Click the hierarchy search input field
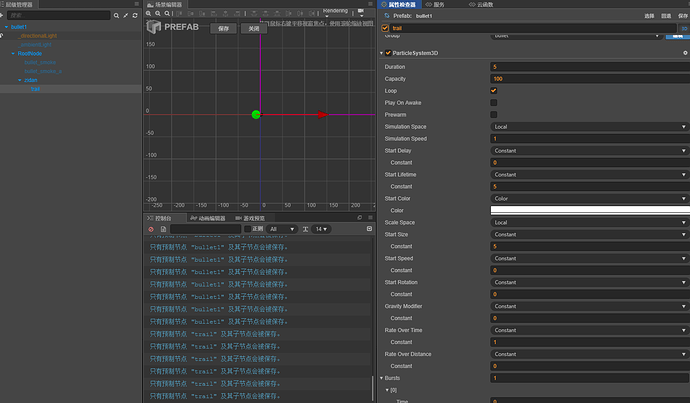The height and width of the screenshot is (403, 690). pos(59,15)
